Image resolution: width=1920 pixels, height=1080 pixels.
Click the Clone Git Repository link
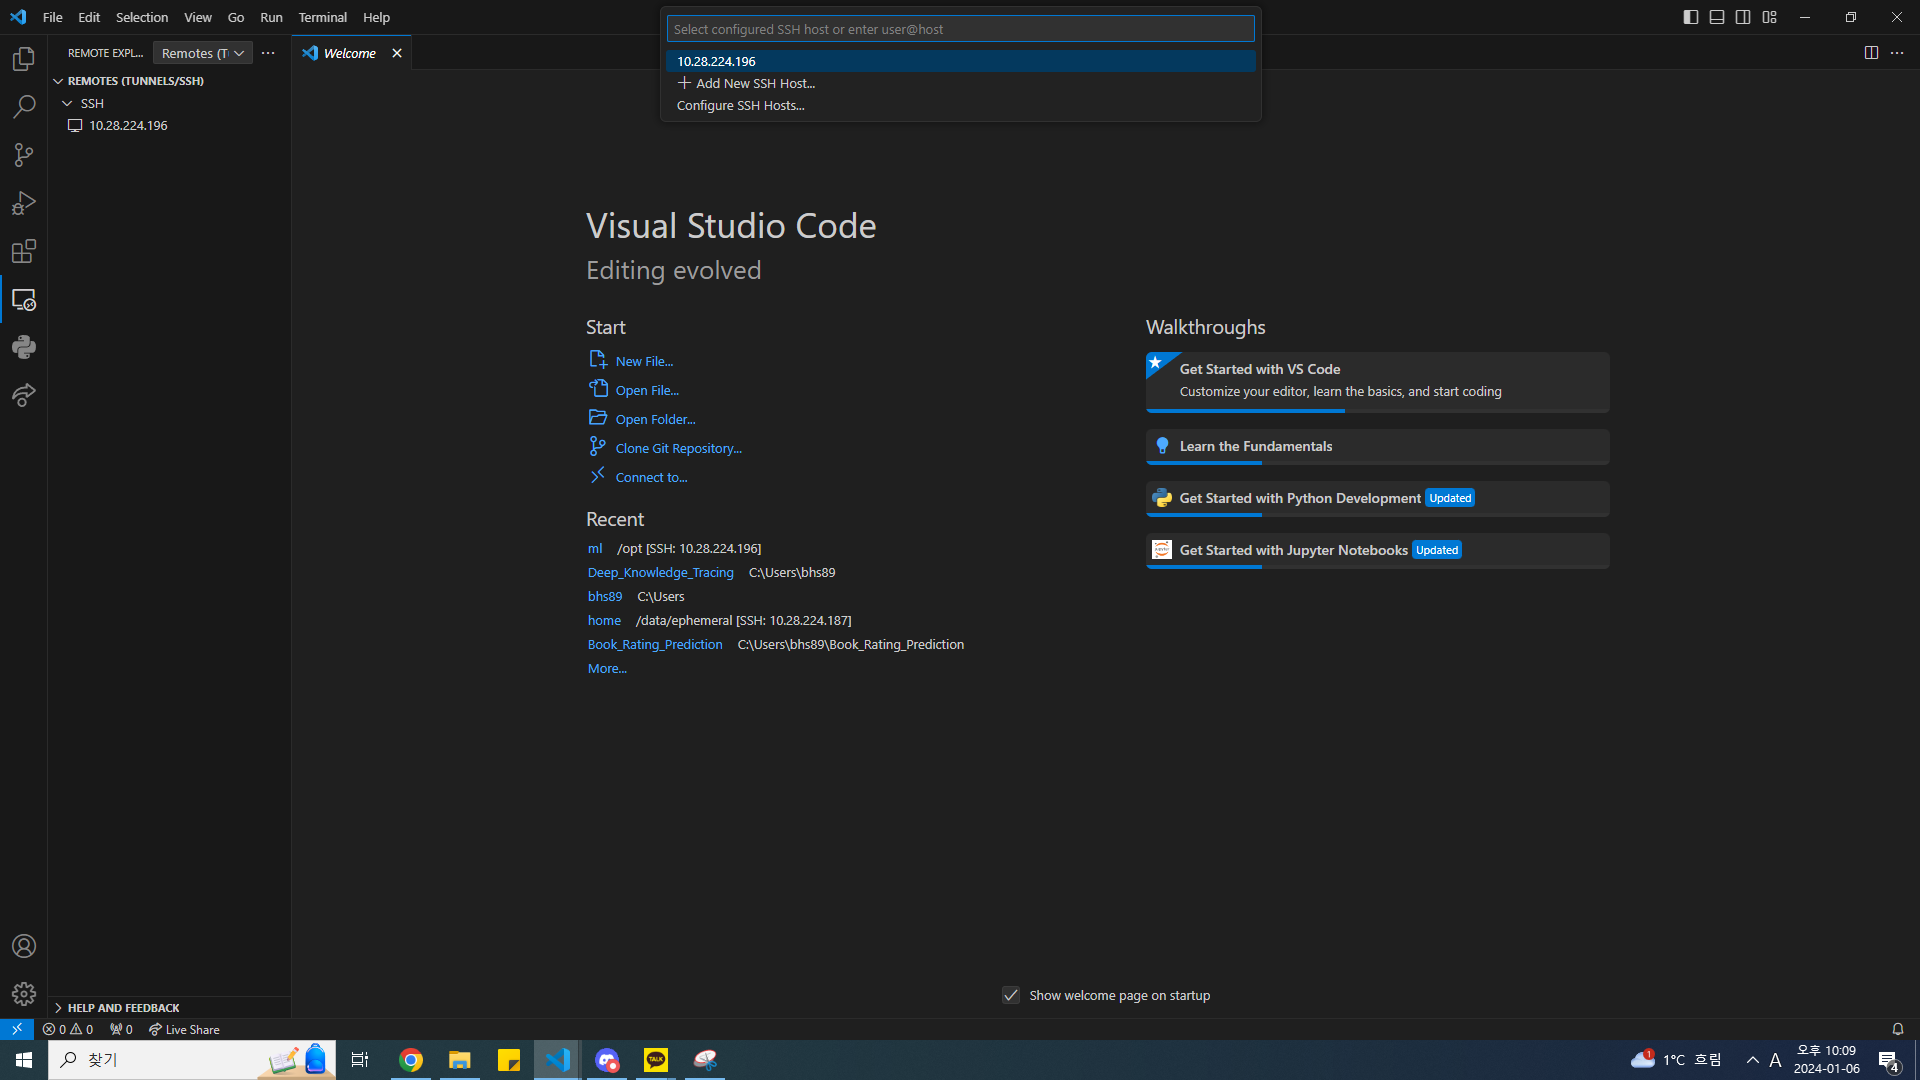(678, 448)
